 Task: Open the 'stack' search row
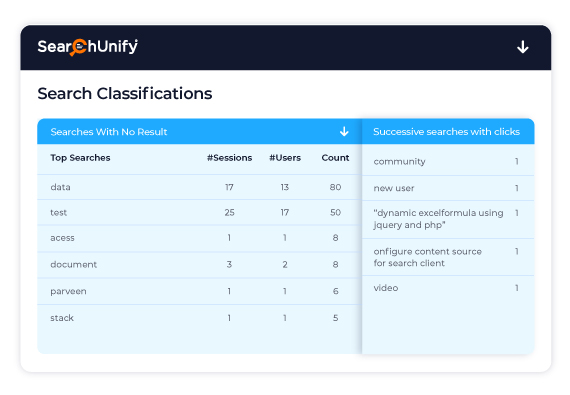tap(199, 318)
